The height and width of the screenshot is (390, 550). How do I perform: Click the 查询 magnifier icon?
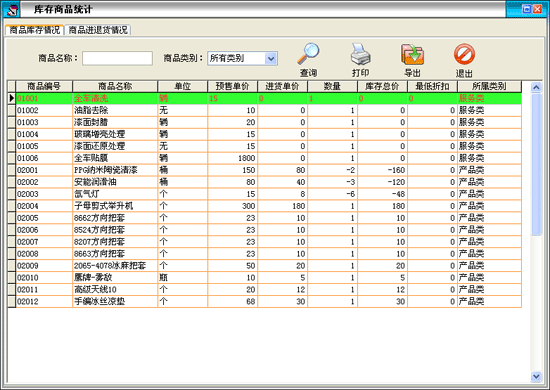point(308,54)
